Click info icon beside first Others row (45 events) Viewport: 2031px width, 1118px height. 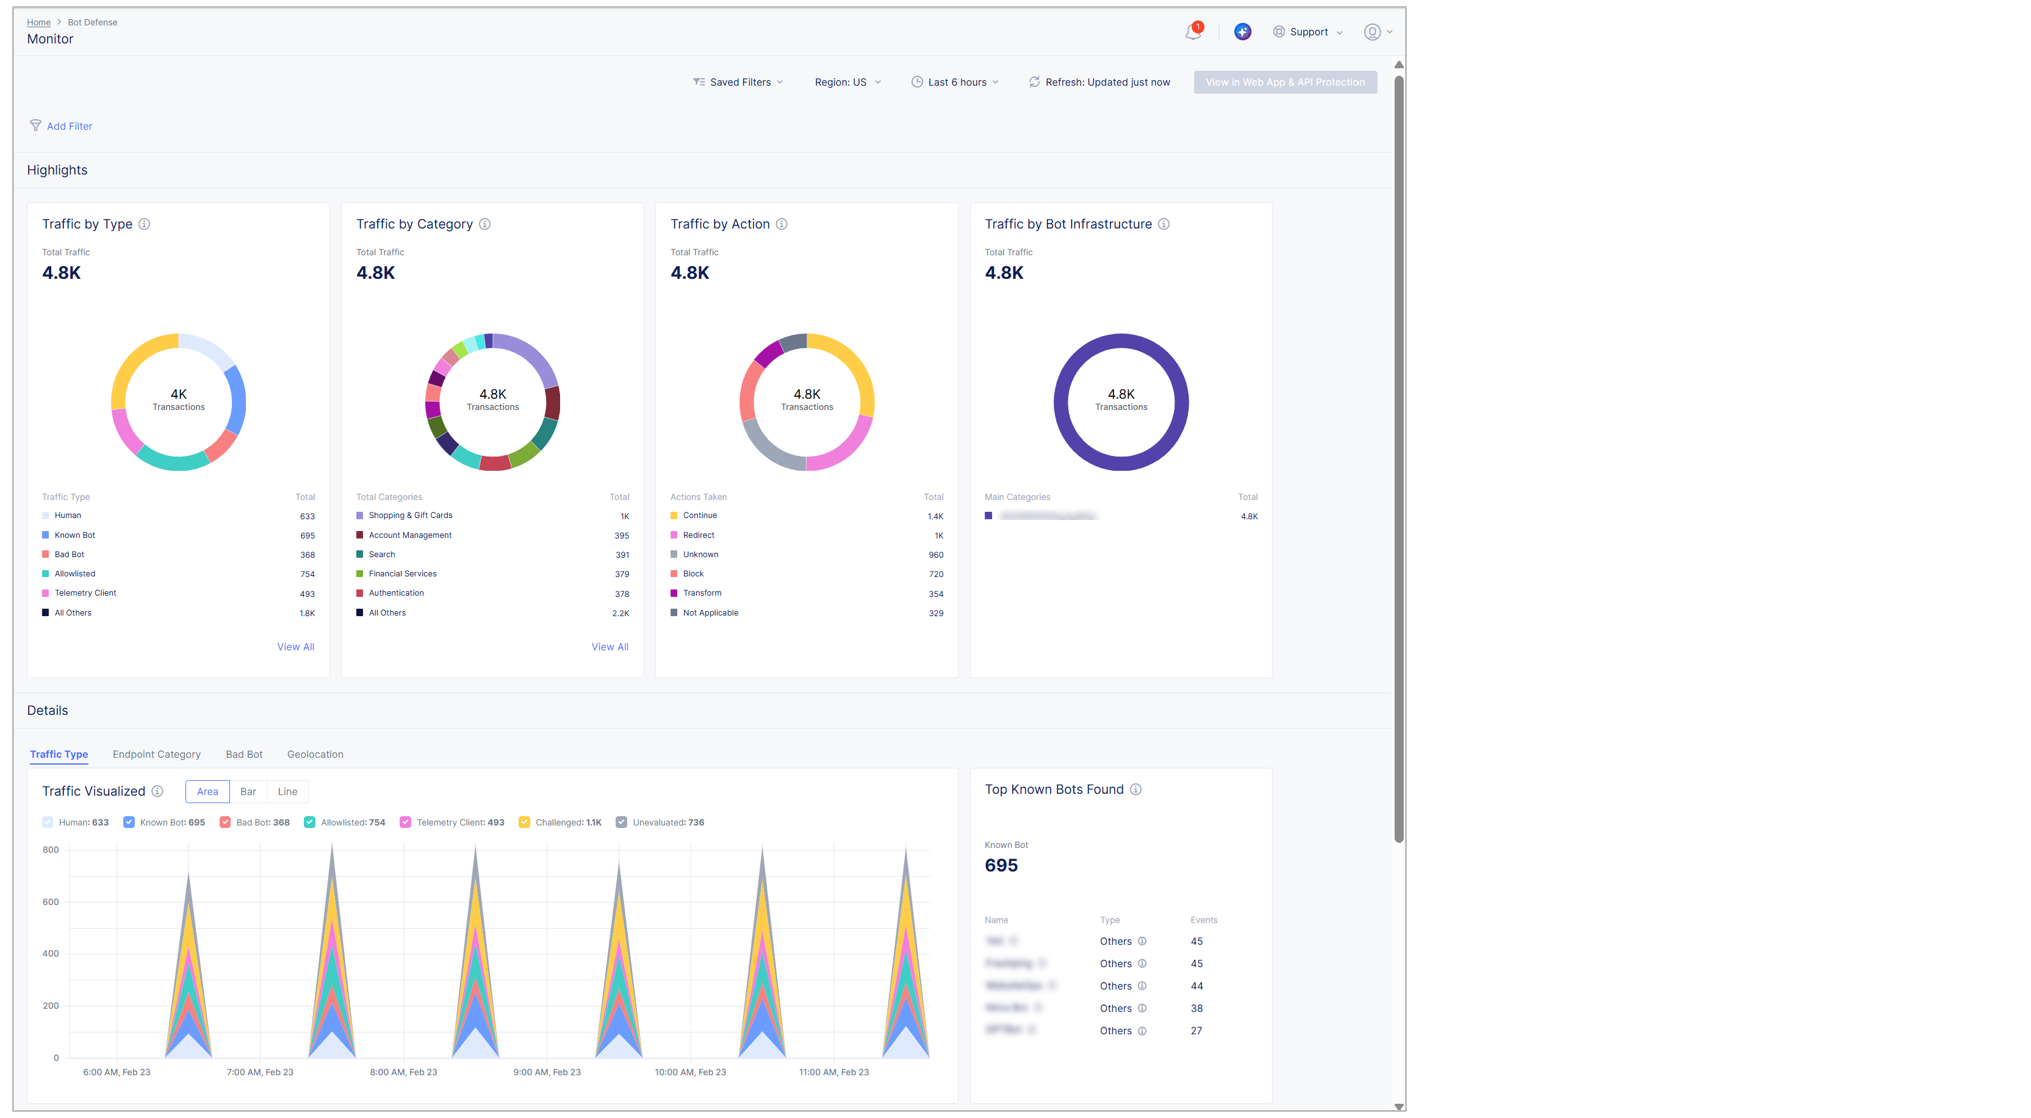coord(1142,941)
